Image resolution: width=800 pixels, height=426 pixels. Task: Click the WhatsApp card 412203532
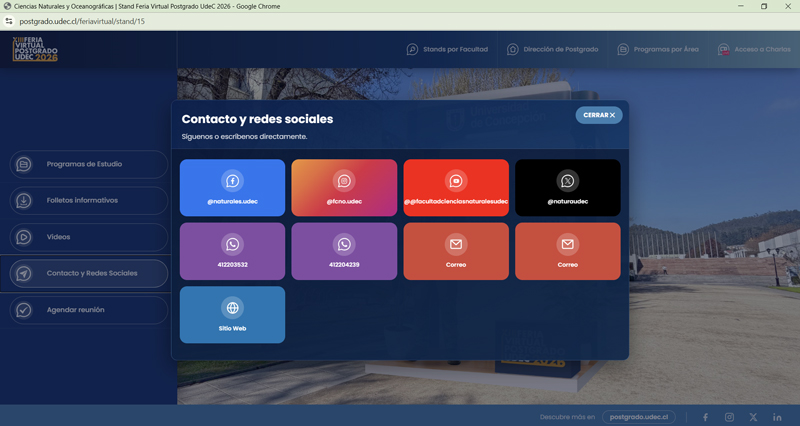[x=232, y=251]
